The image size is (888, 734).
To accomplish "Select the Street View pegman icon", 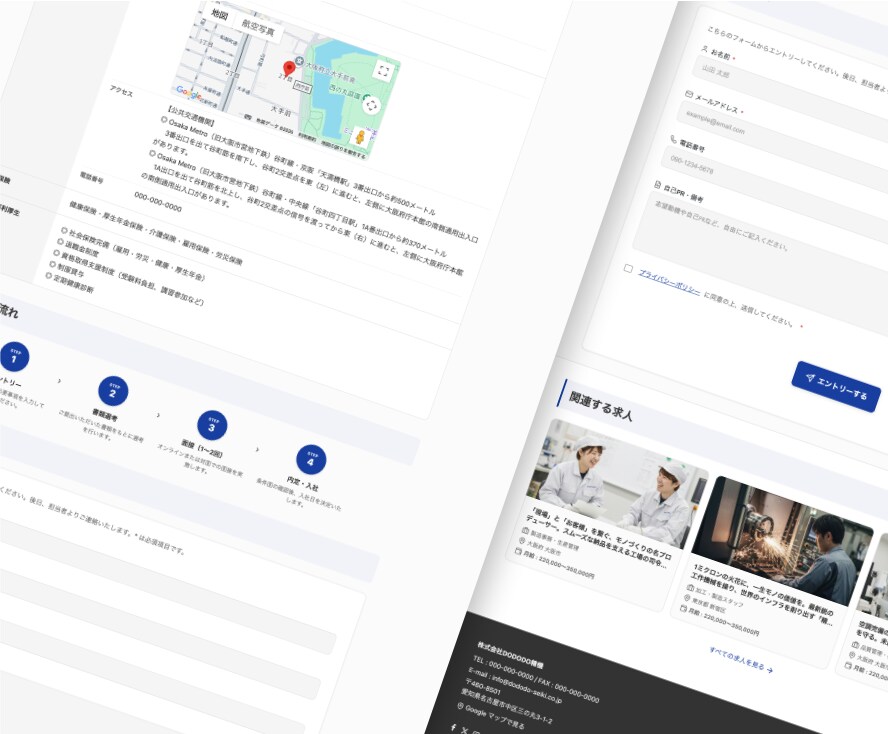I will [x=359, y=137].
